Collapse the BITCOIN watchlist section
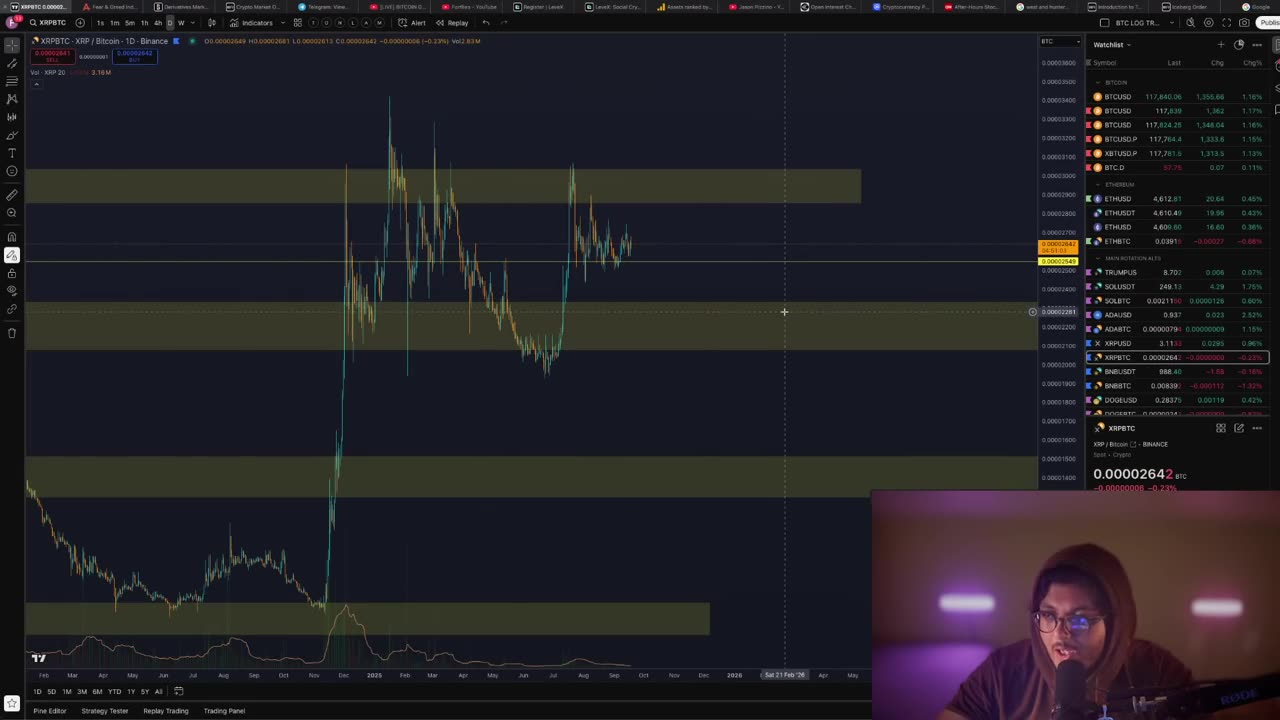This screenshot has width=1280, height=720. click(x=1098, y=83)
